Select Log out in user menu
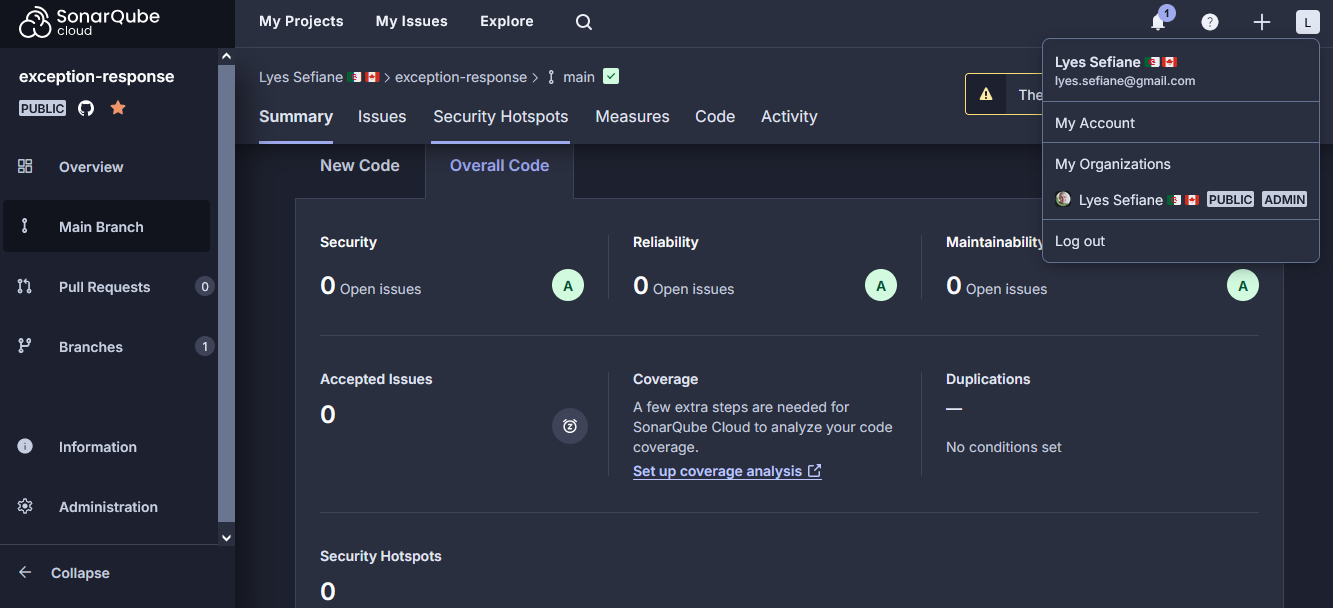The image size is (1333, 608). (x=1181, y=241)
